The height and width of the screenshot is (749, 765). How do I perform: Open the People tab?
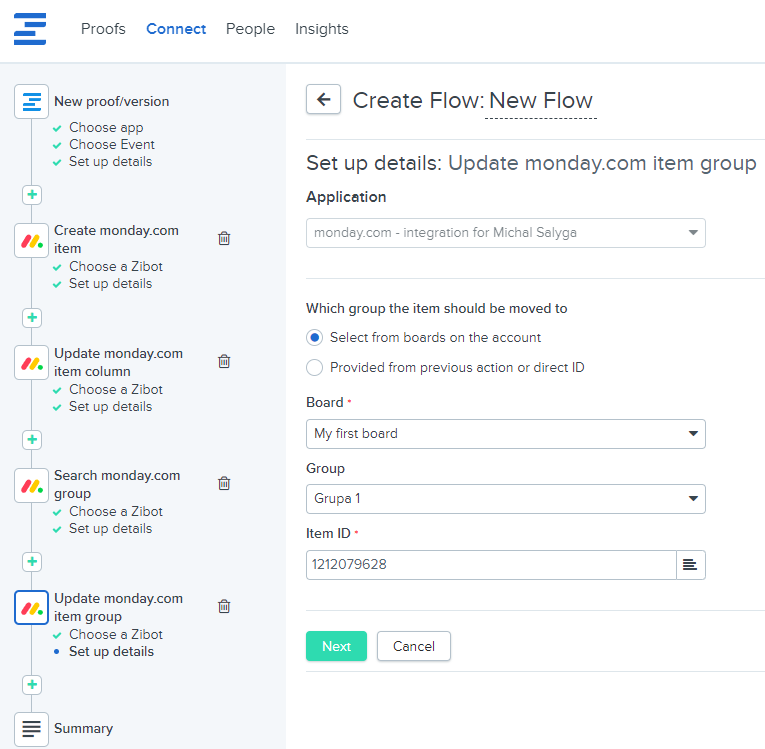250,29
